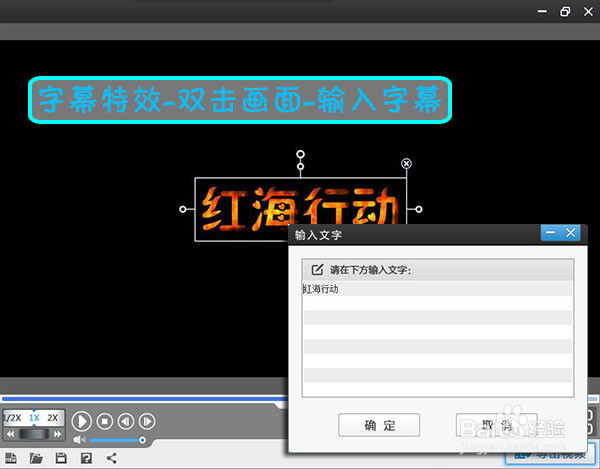
Task: Close the main application window
Action: tap(588, 12)
